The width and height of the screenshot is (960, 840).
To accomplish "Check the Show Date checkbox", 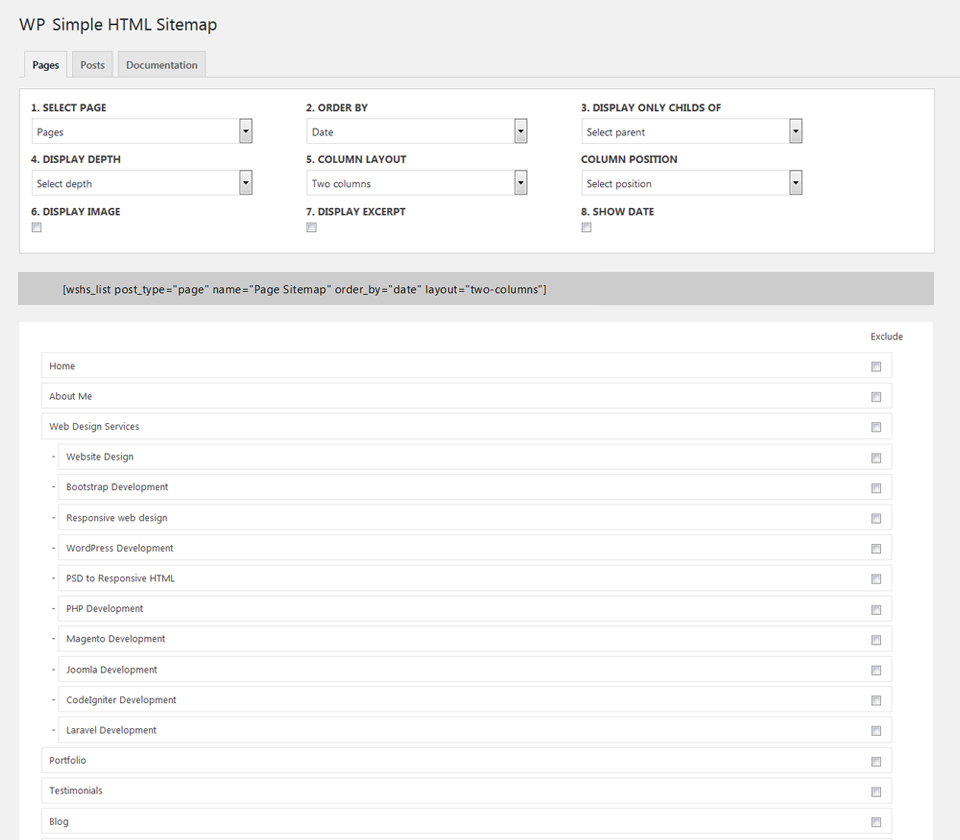I will point(587,228).
